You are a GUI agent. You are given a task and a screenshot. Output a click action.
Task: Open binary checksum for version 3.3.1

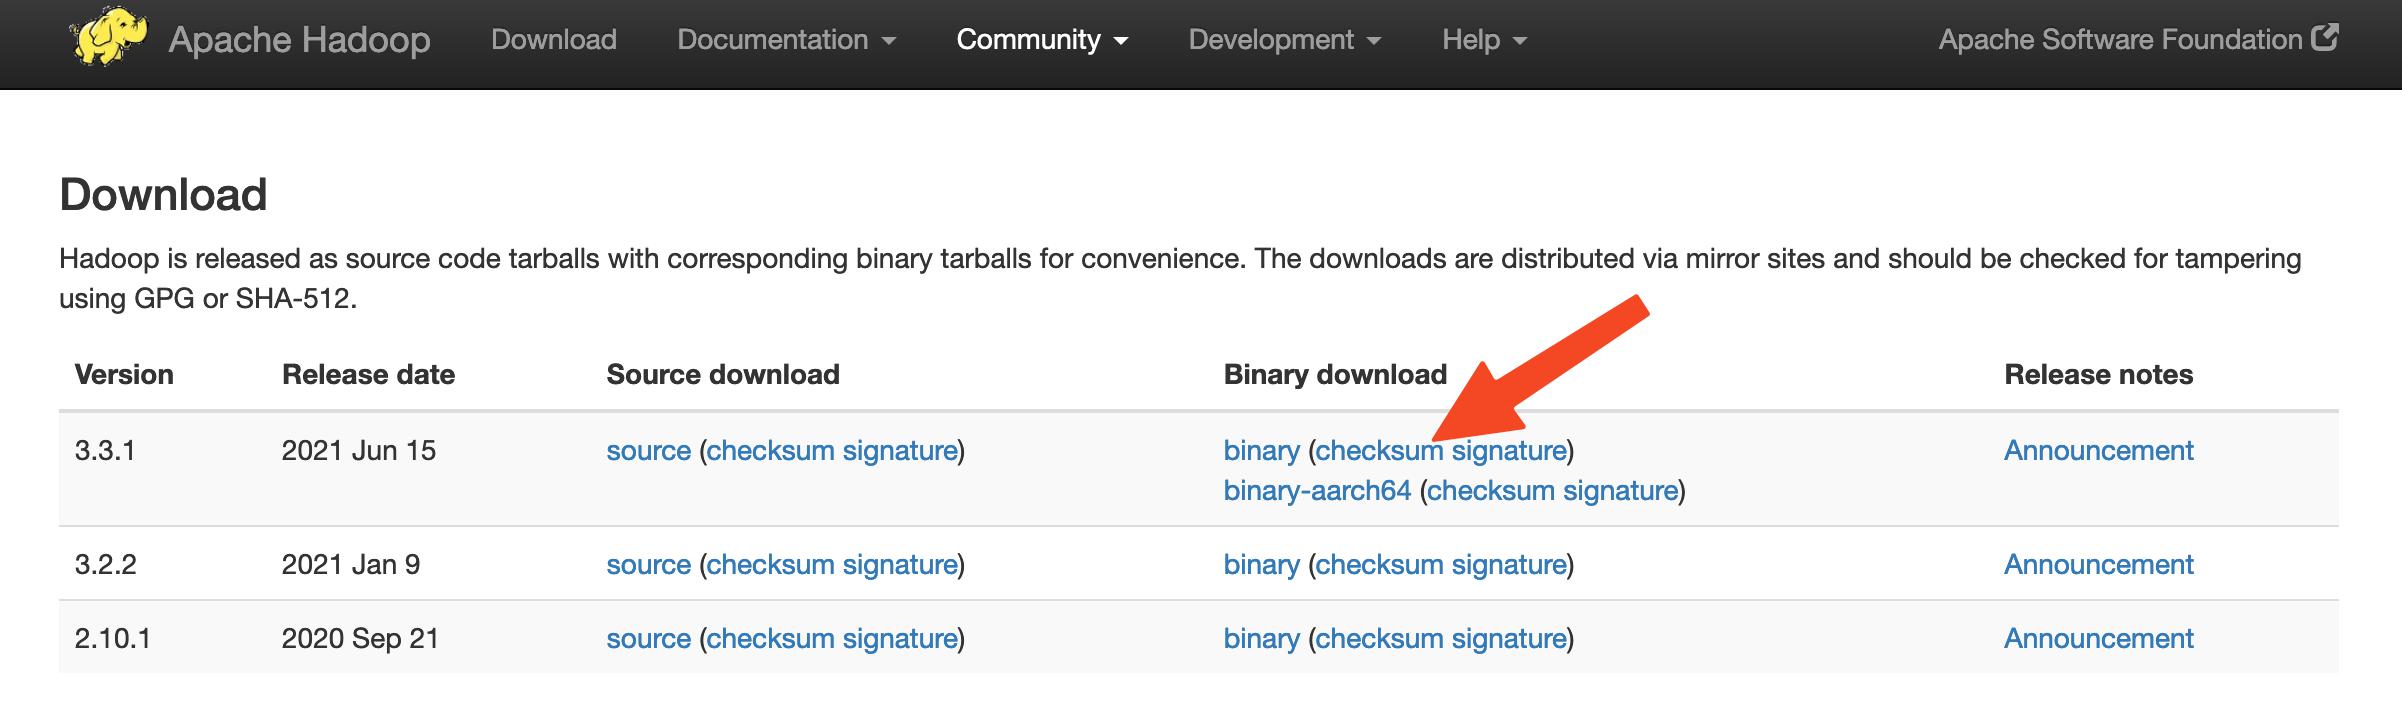coord(1379,451)
